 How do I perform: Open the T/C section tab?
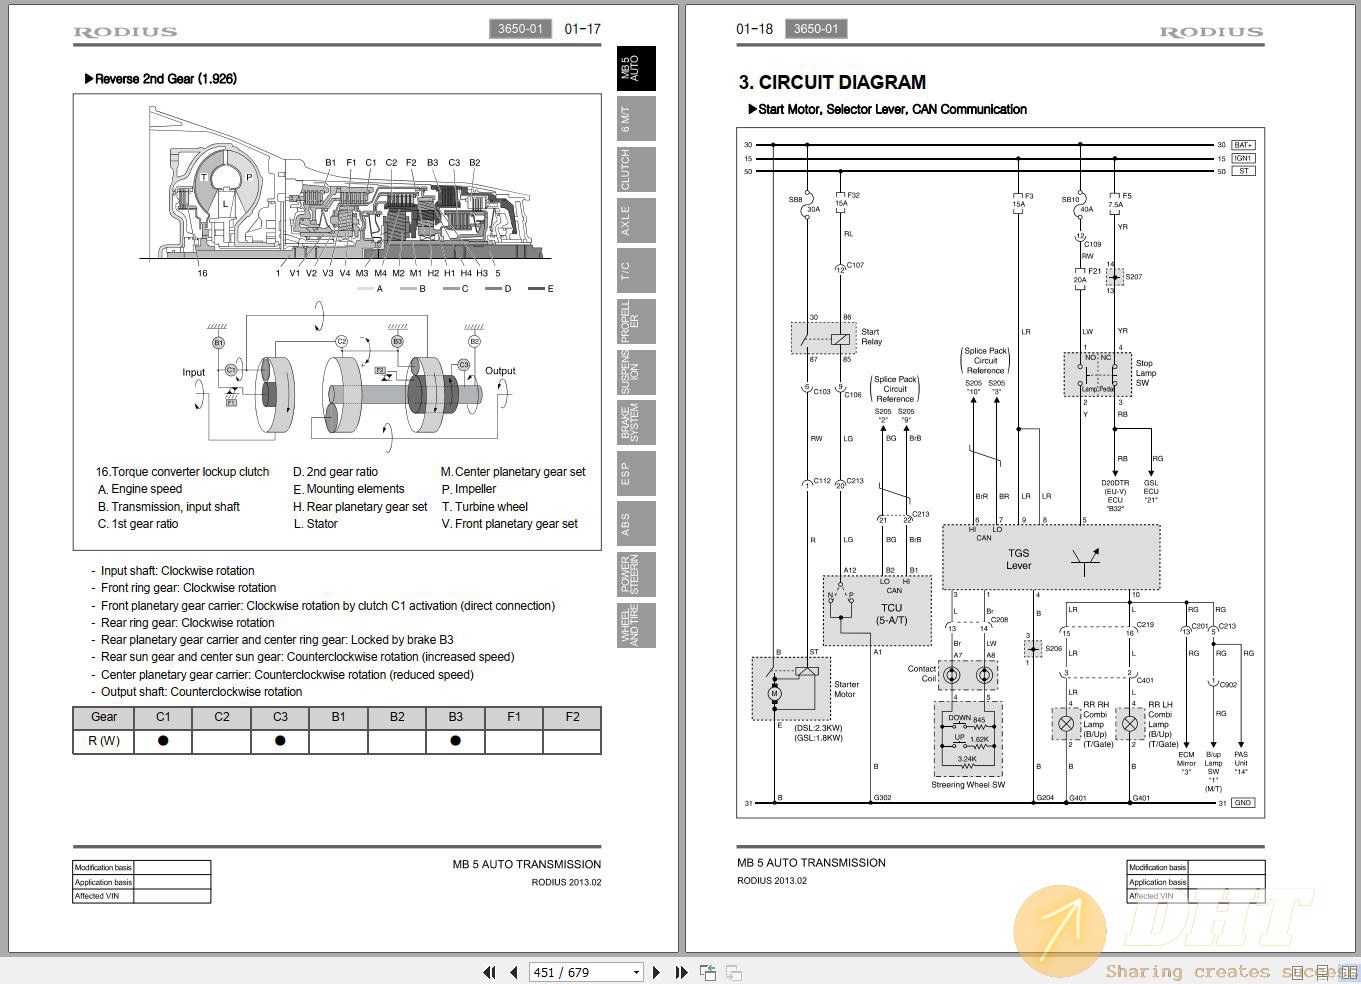(x=636, y=271)
